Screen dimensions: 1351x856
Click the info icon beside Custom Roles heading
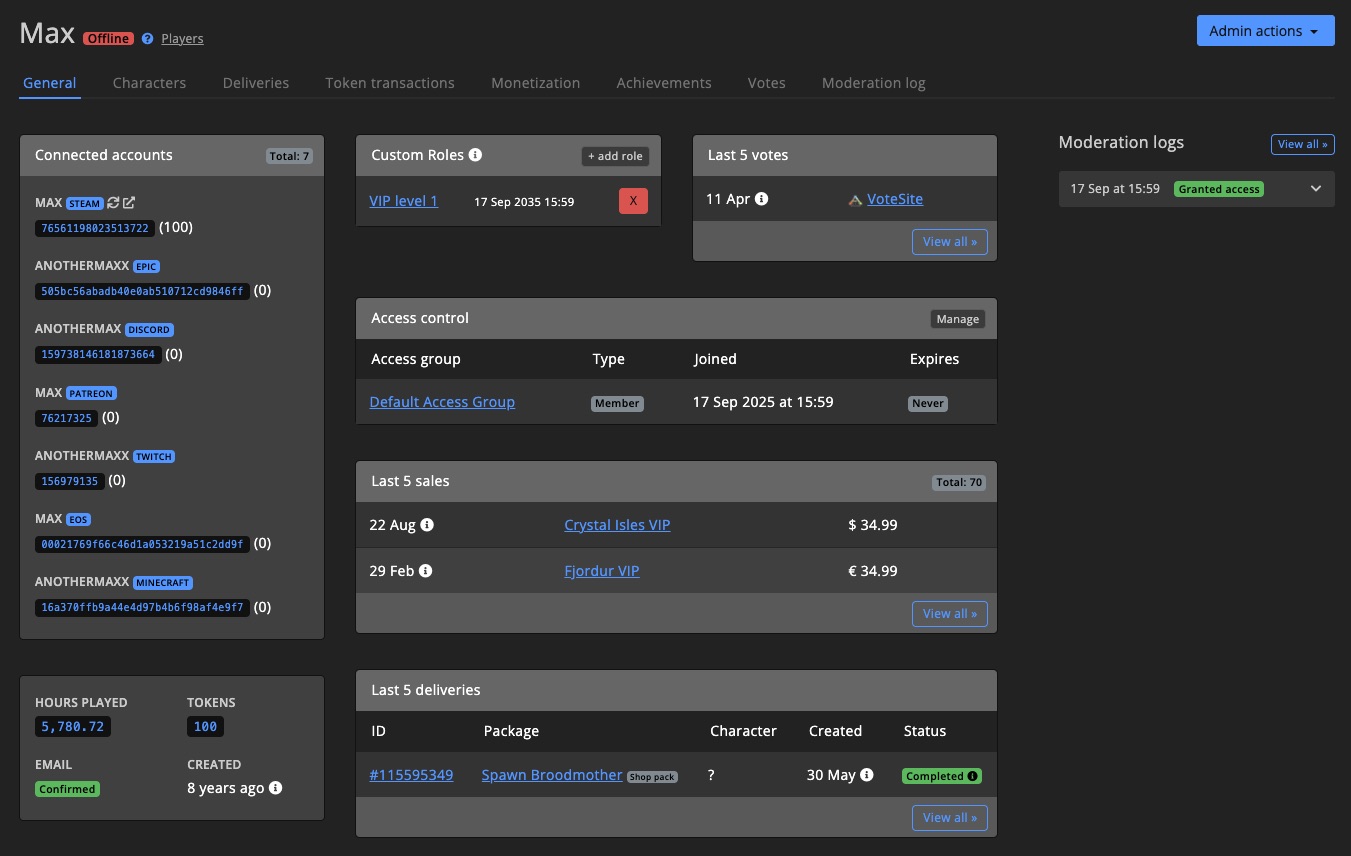[476, 154]
